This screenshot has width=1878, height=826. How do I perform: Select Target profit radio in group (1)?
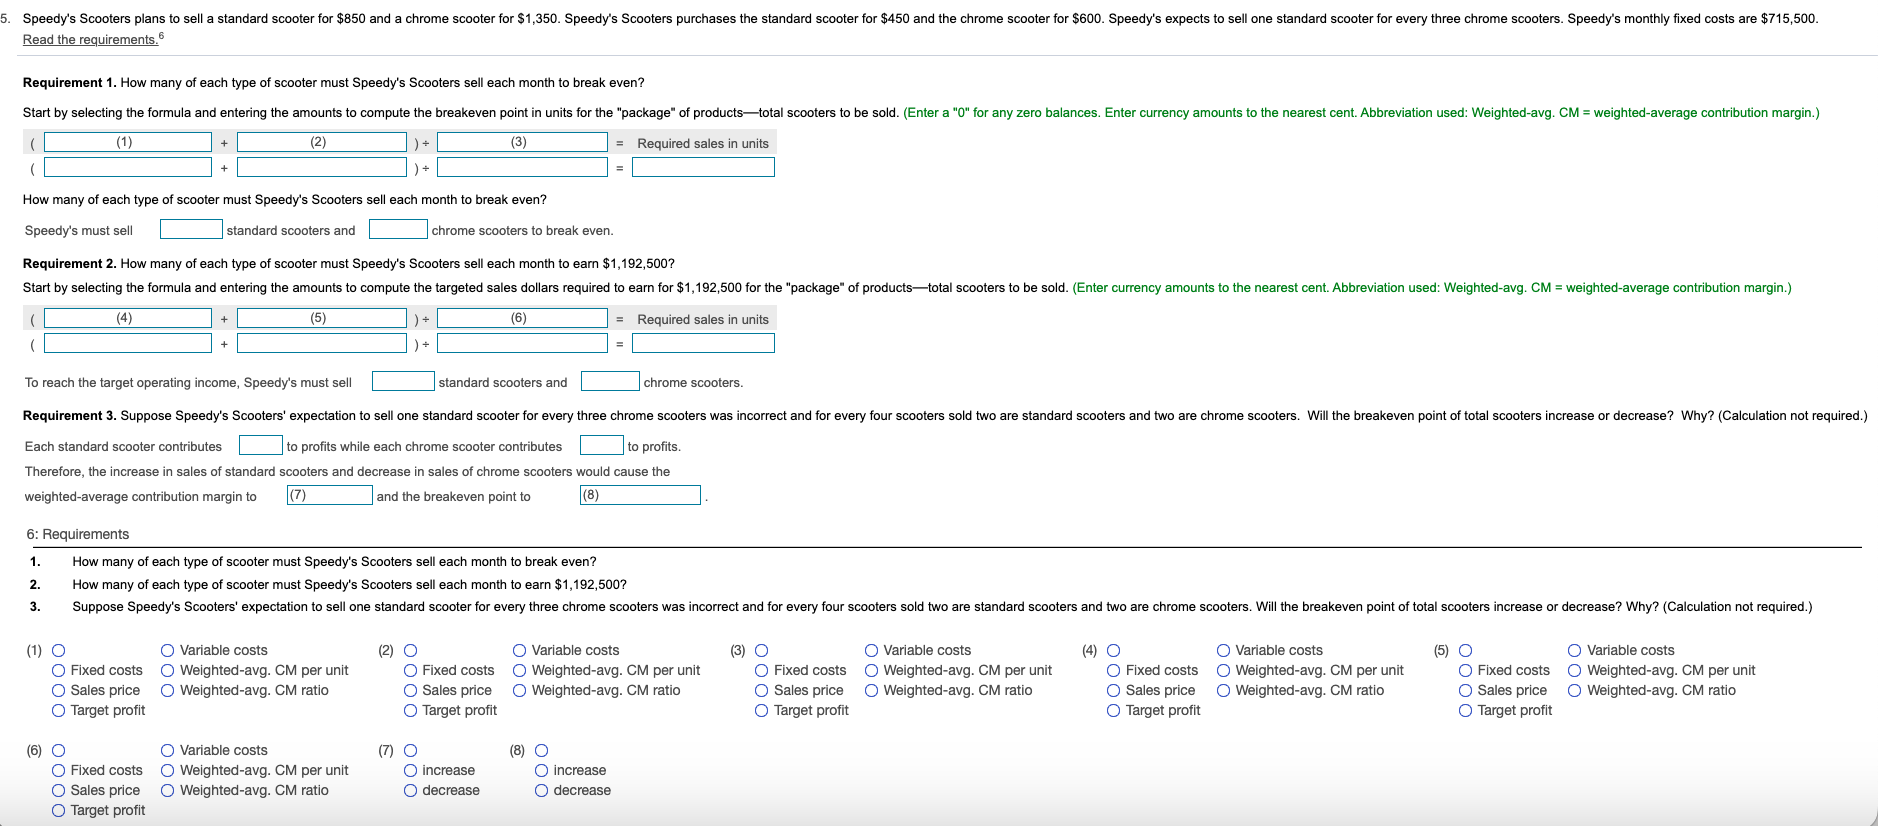pyautogui.click(x=59, y=711)
